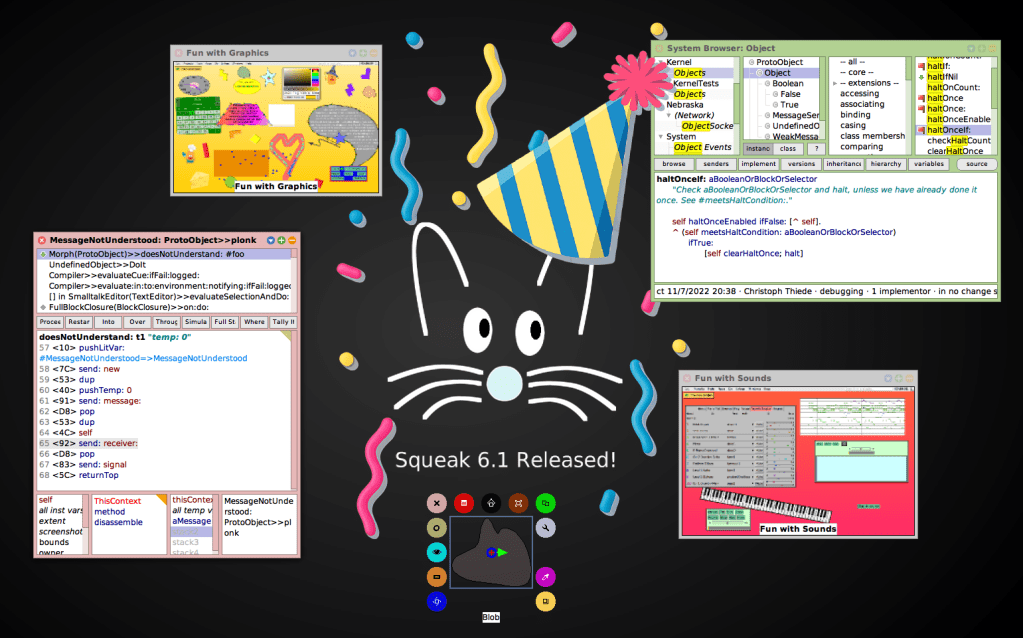
Task: Click the blue rotation center marker inside the Blob
Action: 491,553
